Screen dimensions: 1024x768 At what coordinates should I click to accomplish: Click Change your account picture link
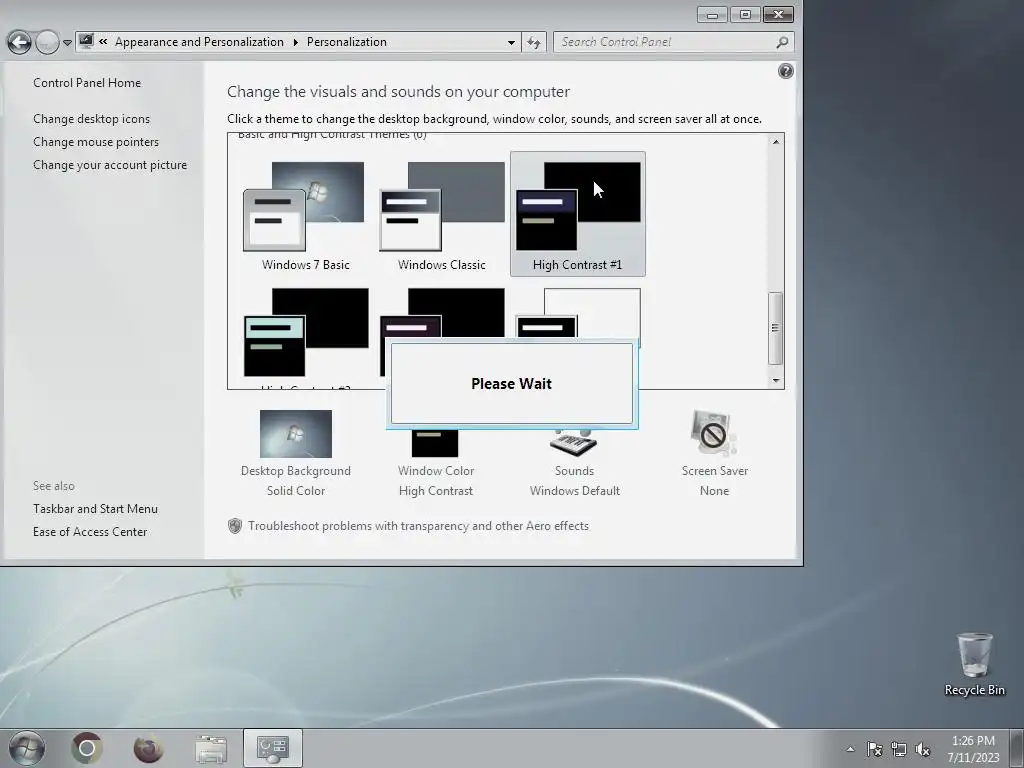[x=110, y=165]
